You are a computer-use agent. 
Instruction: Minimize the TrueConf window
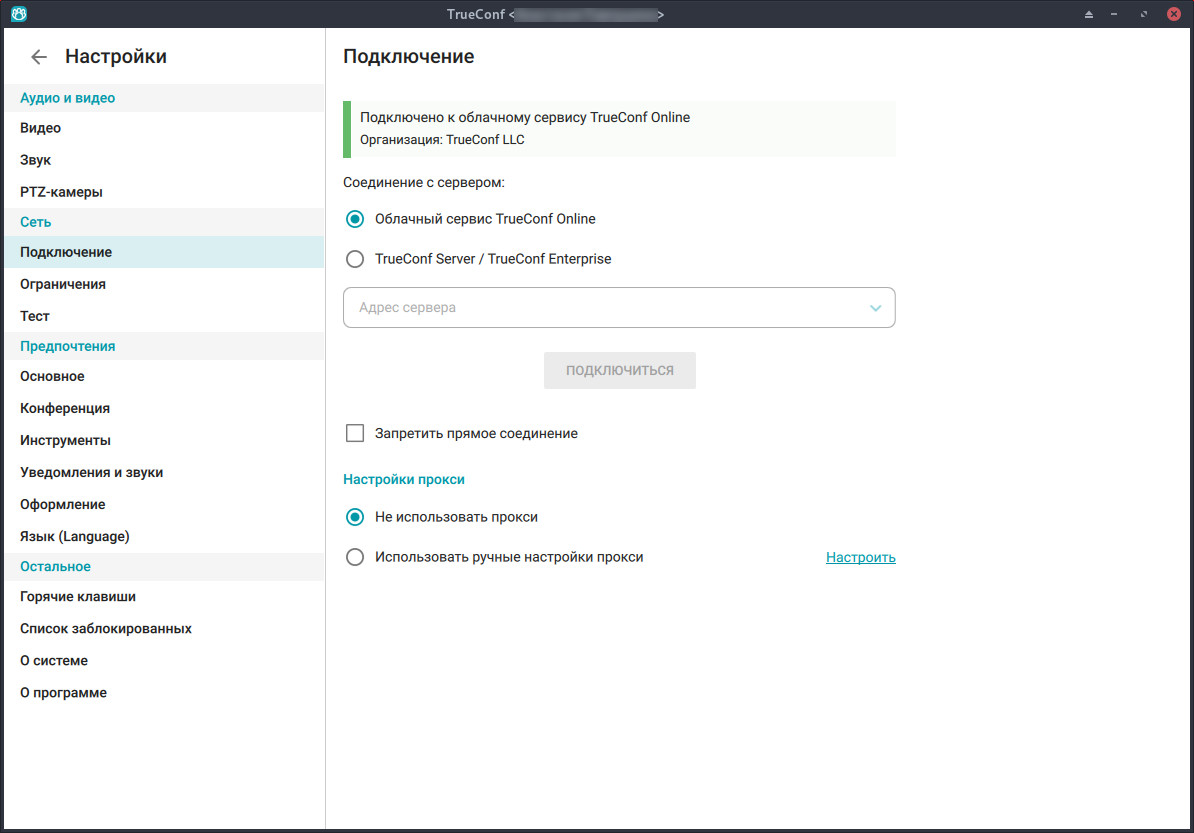(x=1114, y=14)
